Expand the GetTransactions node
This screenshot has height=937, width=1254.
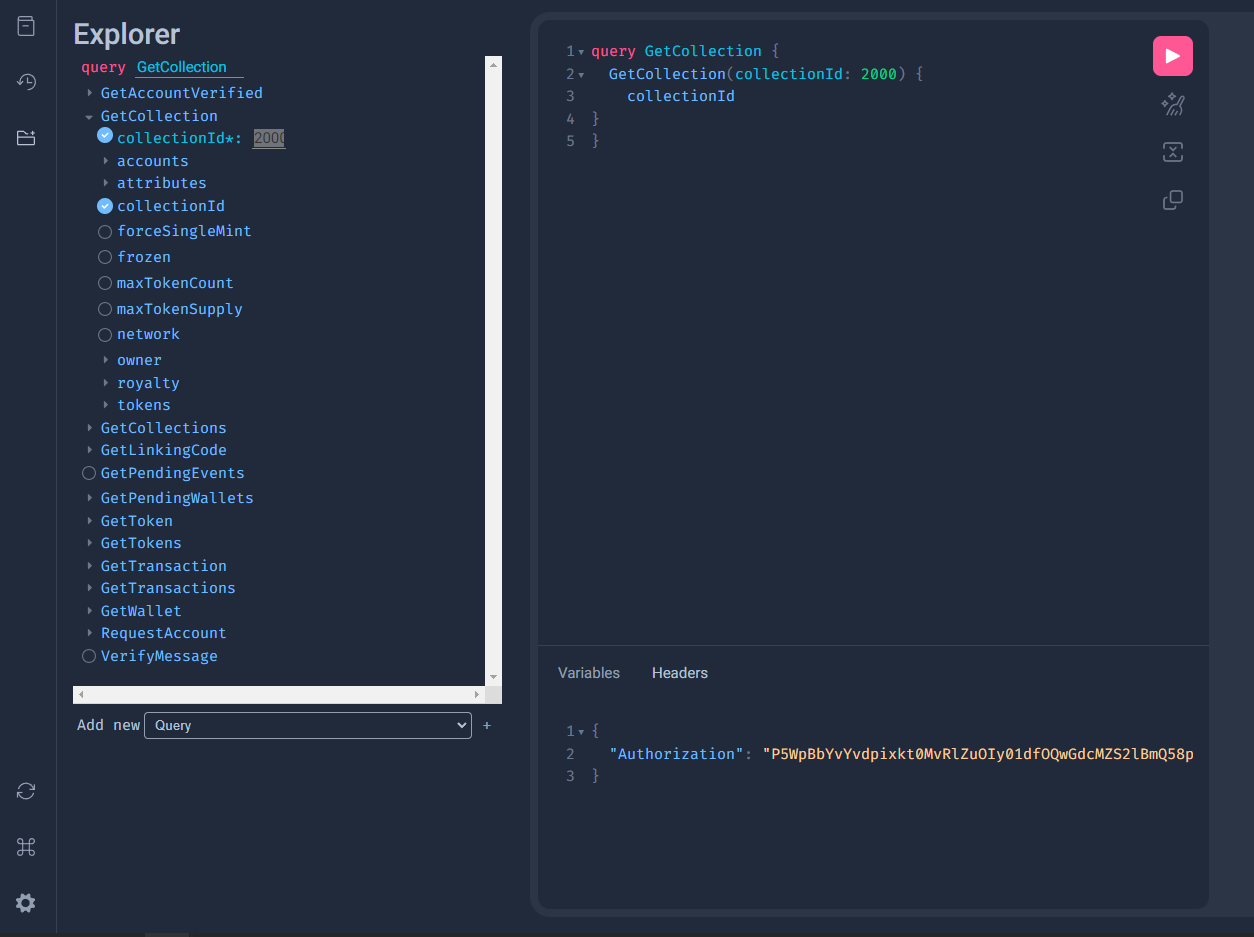click(90, 588)
